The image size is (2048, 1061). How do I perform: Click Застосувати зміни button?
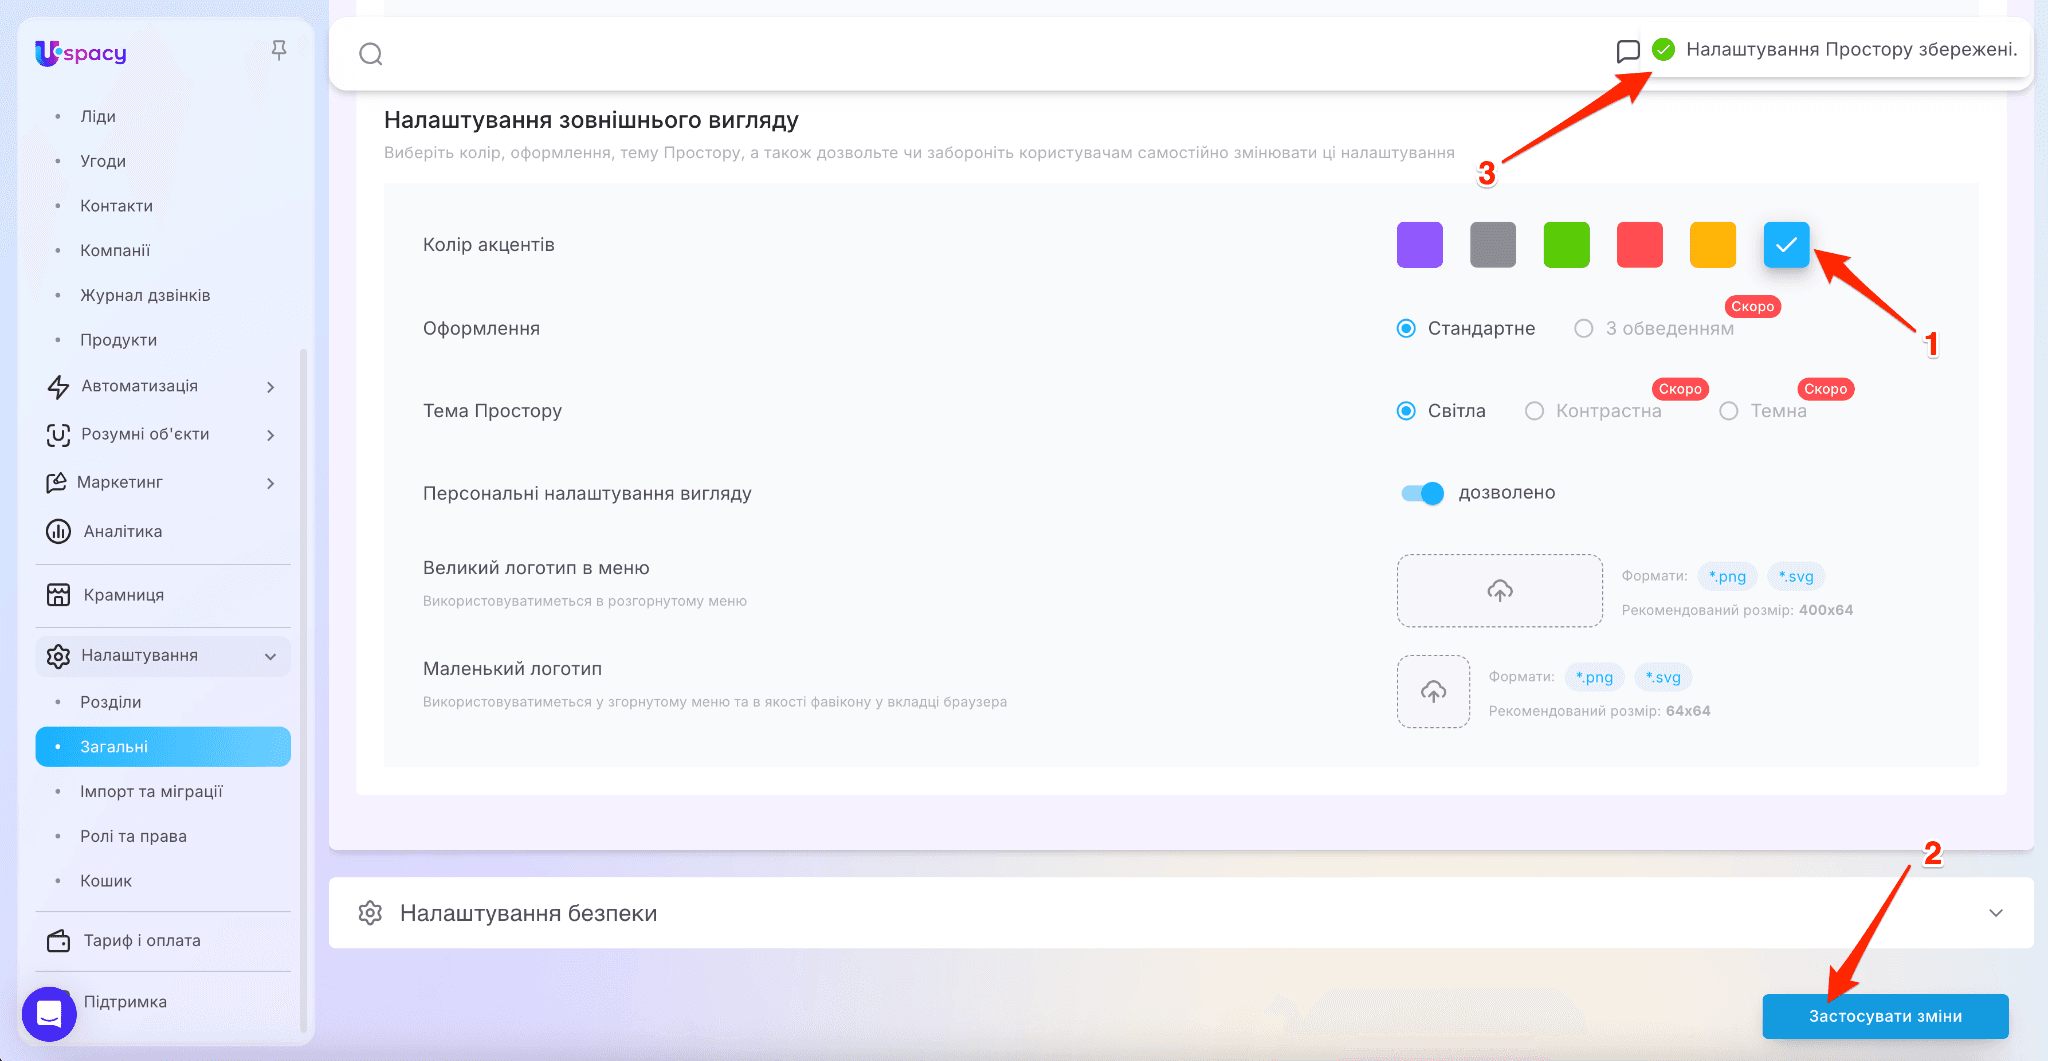1885,1016
